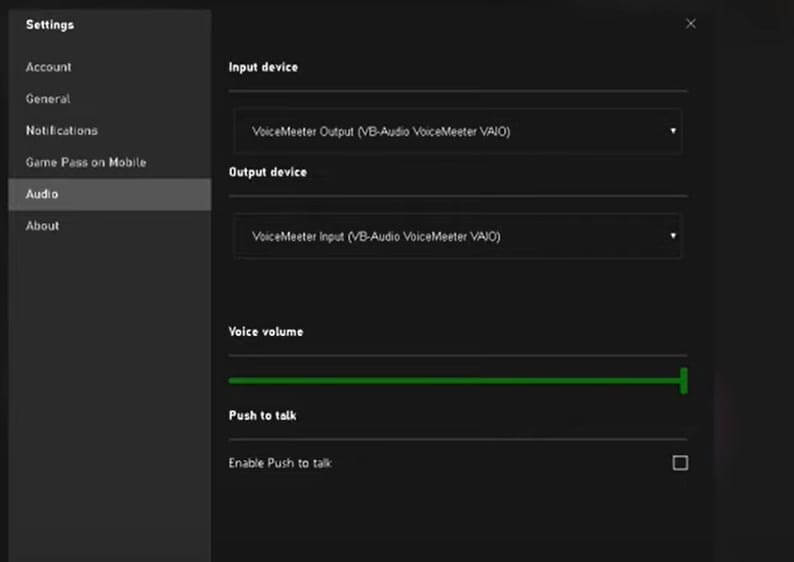Screen dimensions: 794x562
Task: Click the Settings title heading
Action: [50, 24]
